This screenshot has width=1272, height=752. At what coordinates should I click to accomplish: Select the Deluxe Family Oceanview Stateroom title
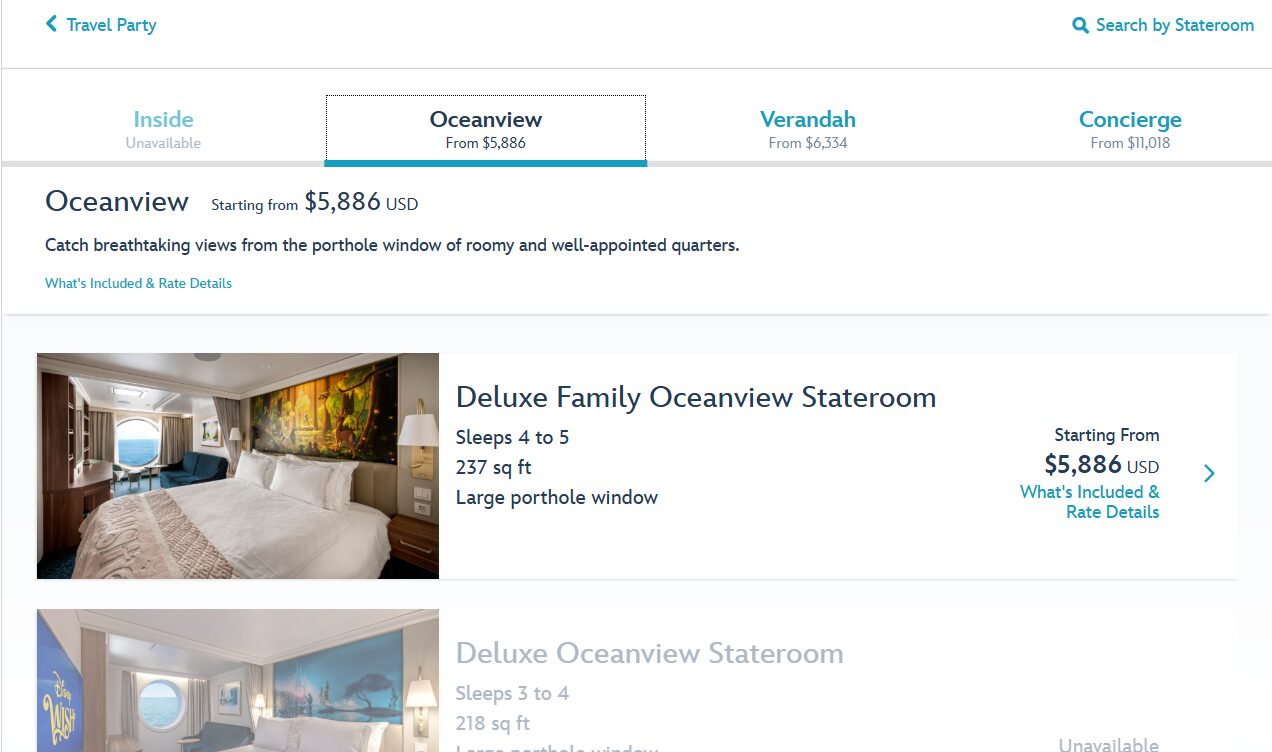click(695, 397)
